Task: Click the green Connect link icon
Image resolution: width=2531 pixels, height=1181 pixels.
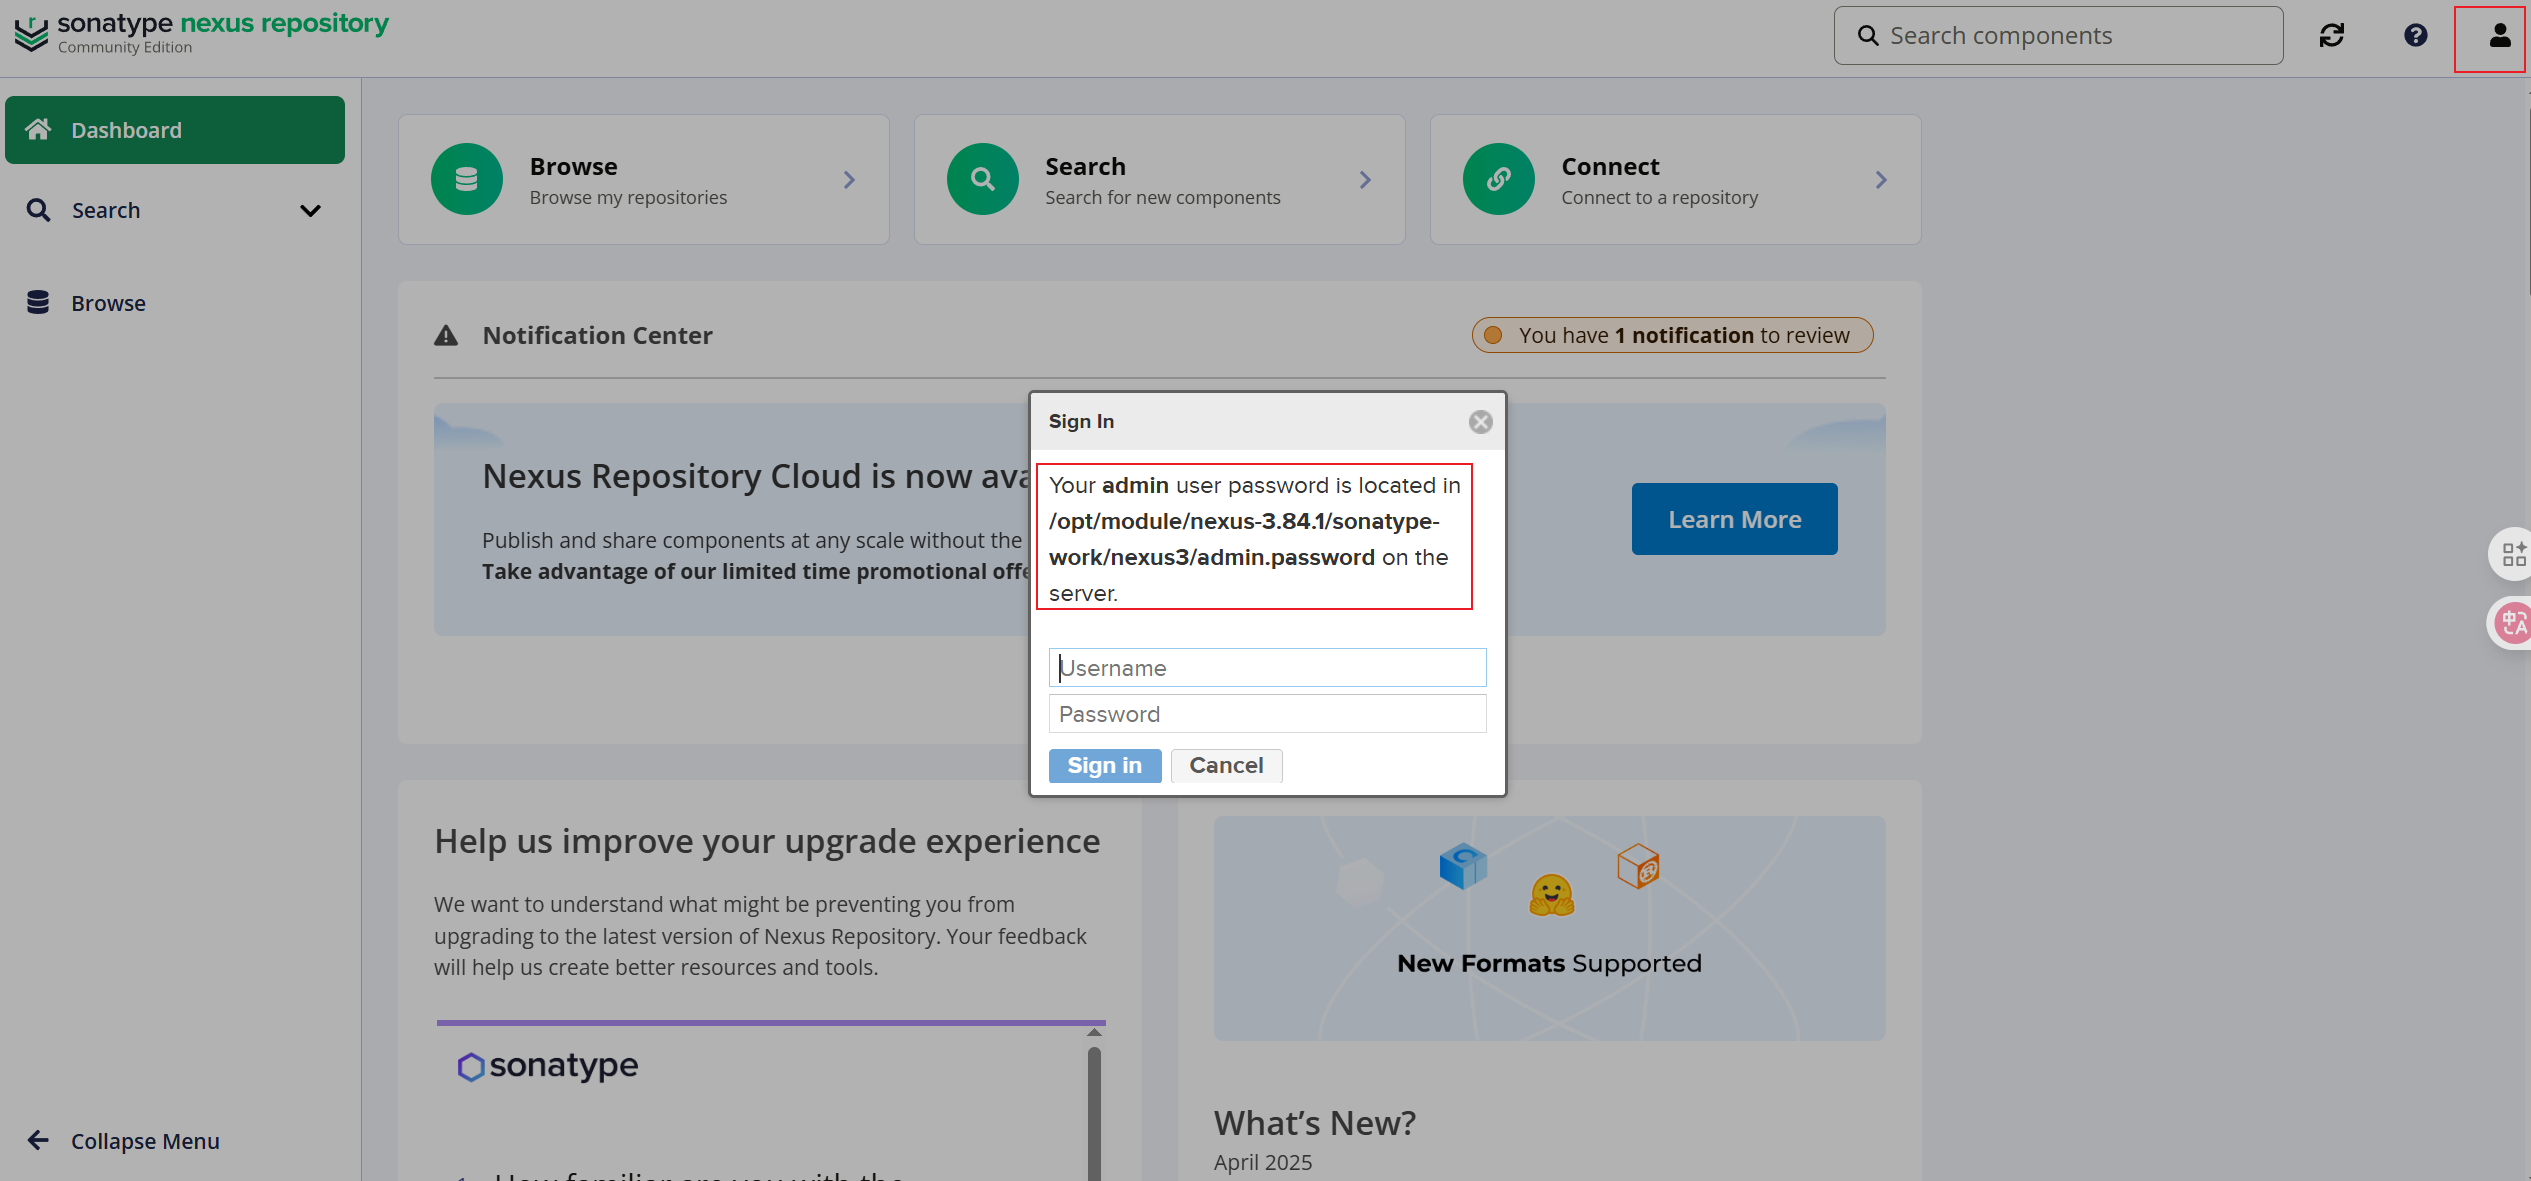Action: pyautogui.click(x=1498, y=179)
